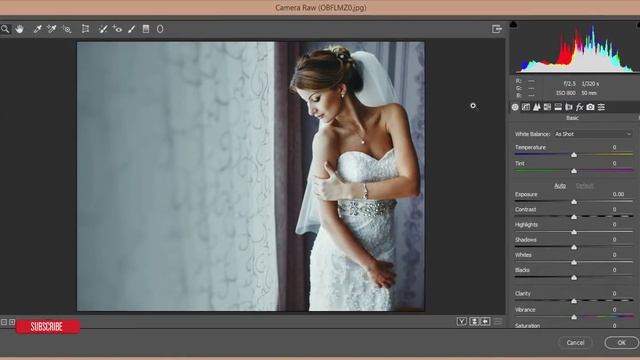Select the Spot Removal tool
The height and width of the screenshot is (360, 640).
tap(103, 29)
